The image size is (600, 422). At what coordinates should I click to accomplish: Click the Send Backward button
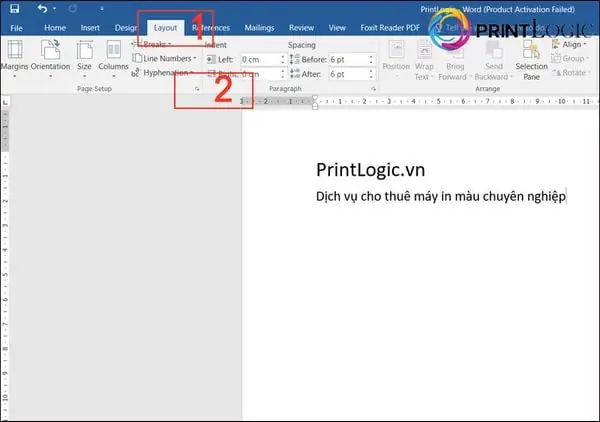click(x=493, y=60)
